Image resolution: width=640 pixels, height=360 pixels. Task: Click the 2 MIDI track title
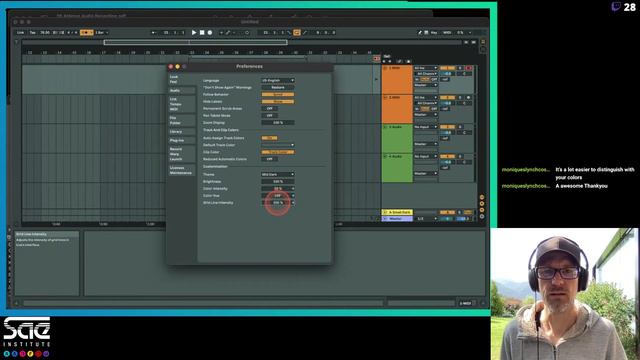pyautogui.click(x=394, y=98)
